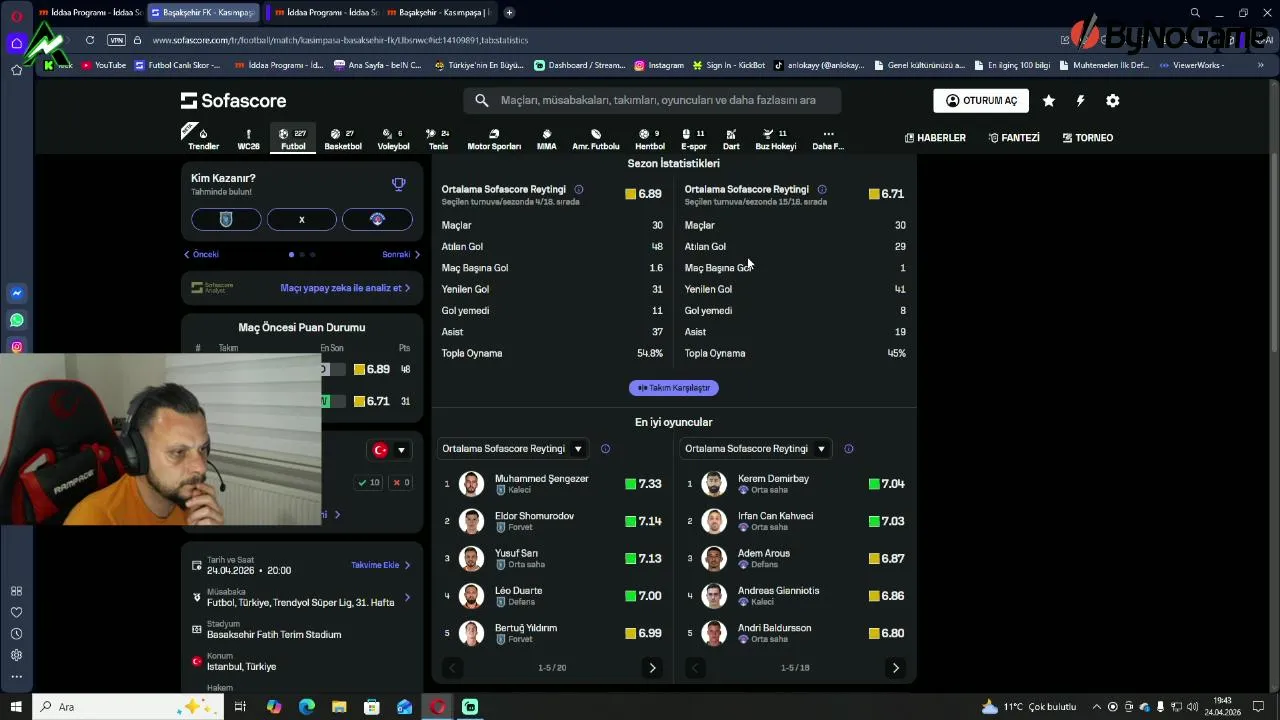Open info icon beside right Ortalama Sofascore Reytingi
The width and height of the screenshot is (1280, 720).
tap(822, 189)
